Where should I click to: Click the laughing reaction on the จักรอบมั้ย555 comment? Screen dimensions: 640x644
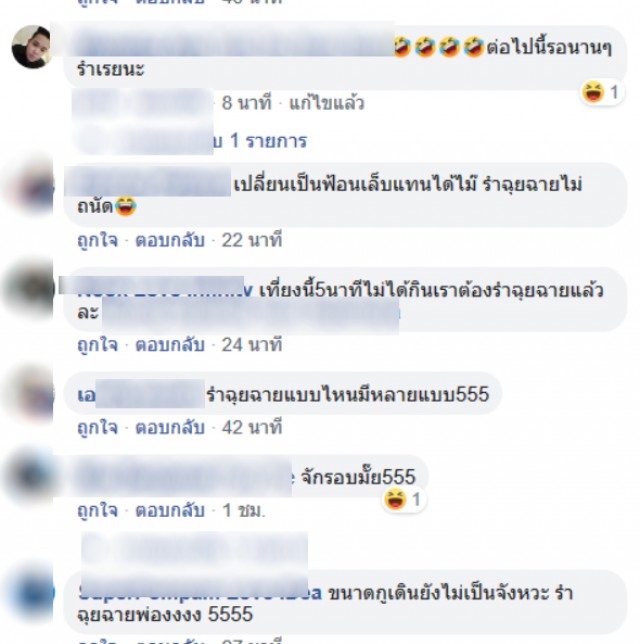click(404, 500)
